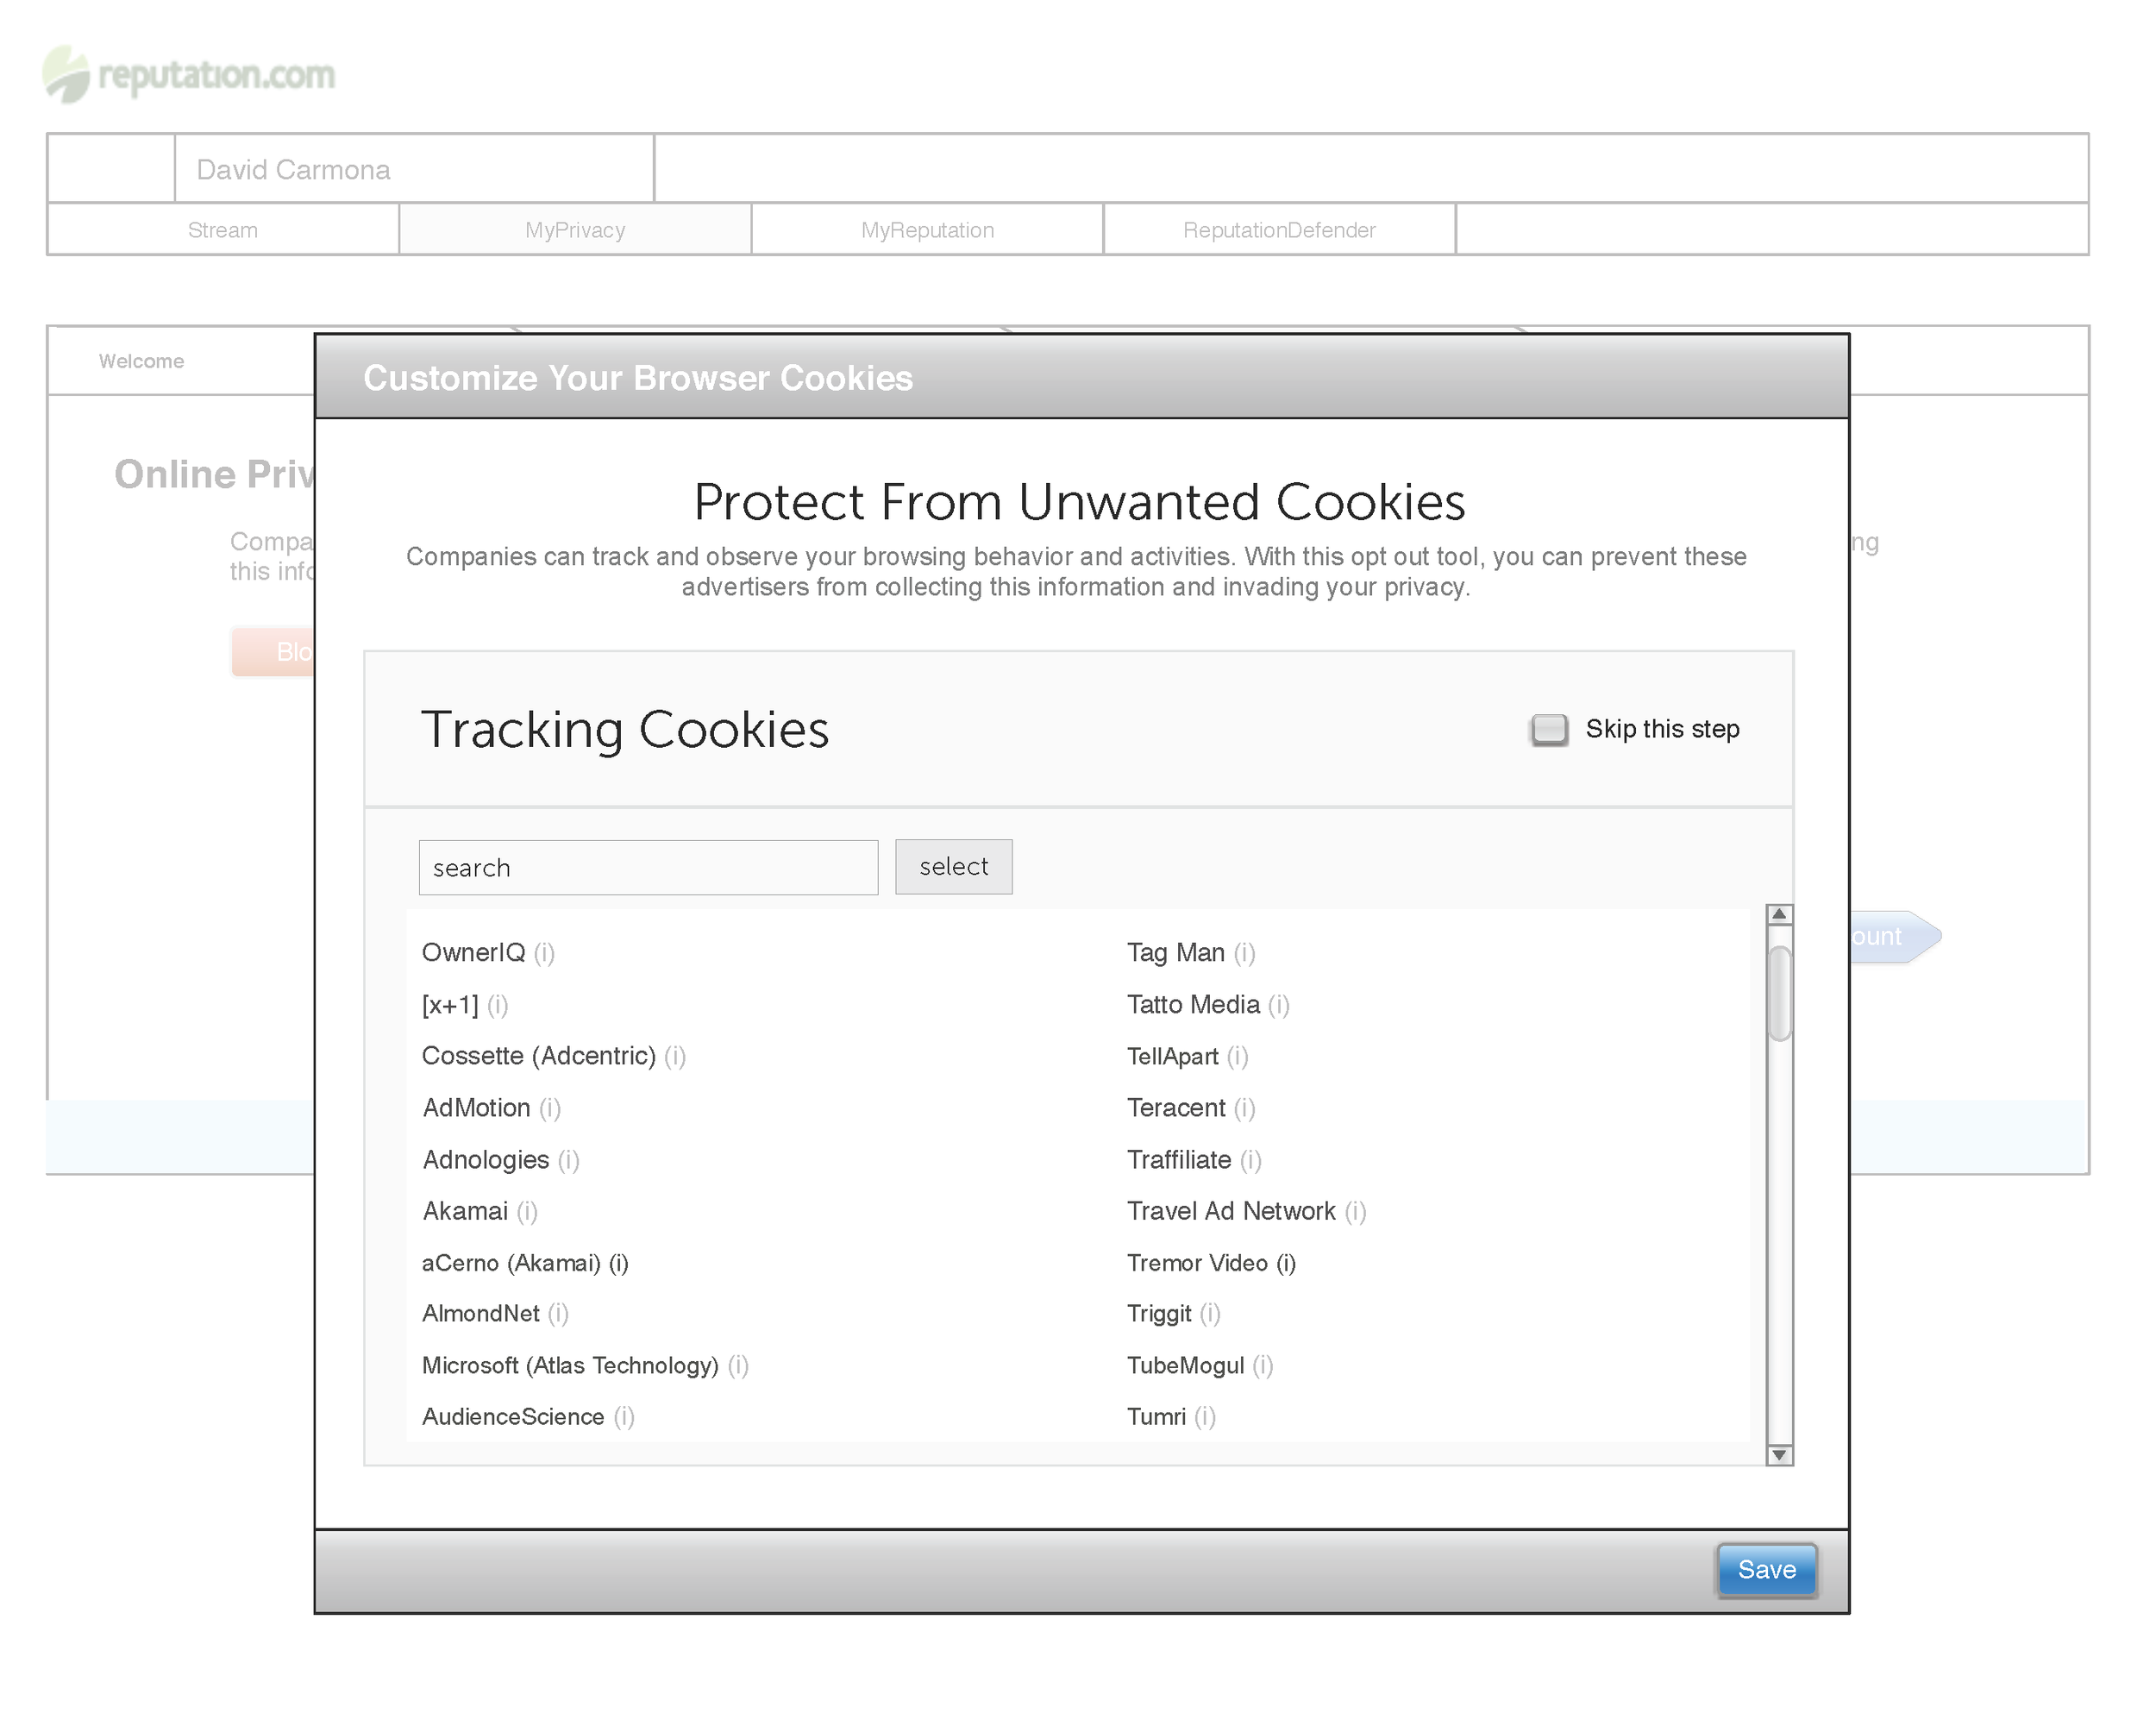
Task: Select the AlmondNet cookie entry
Action: point(481,1314)
